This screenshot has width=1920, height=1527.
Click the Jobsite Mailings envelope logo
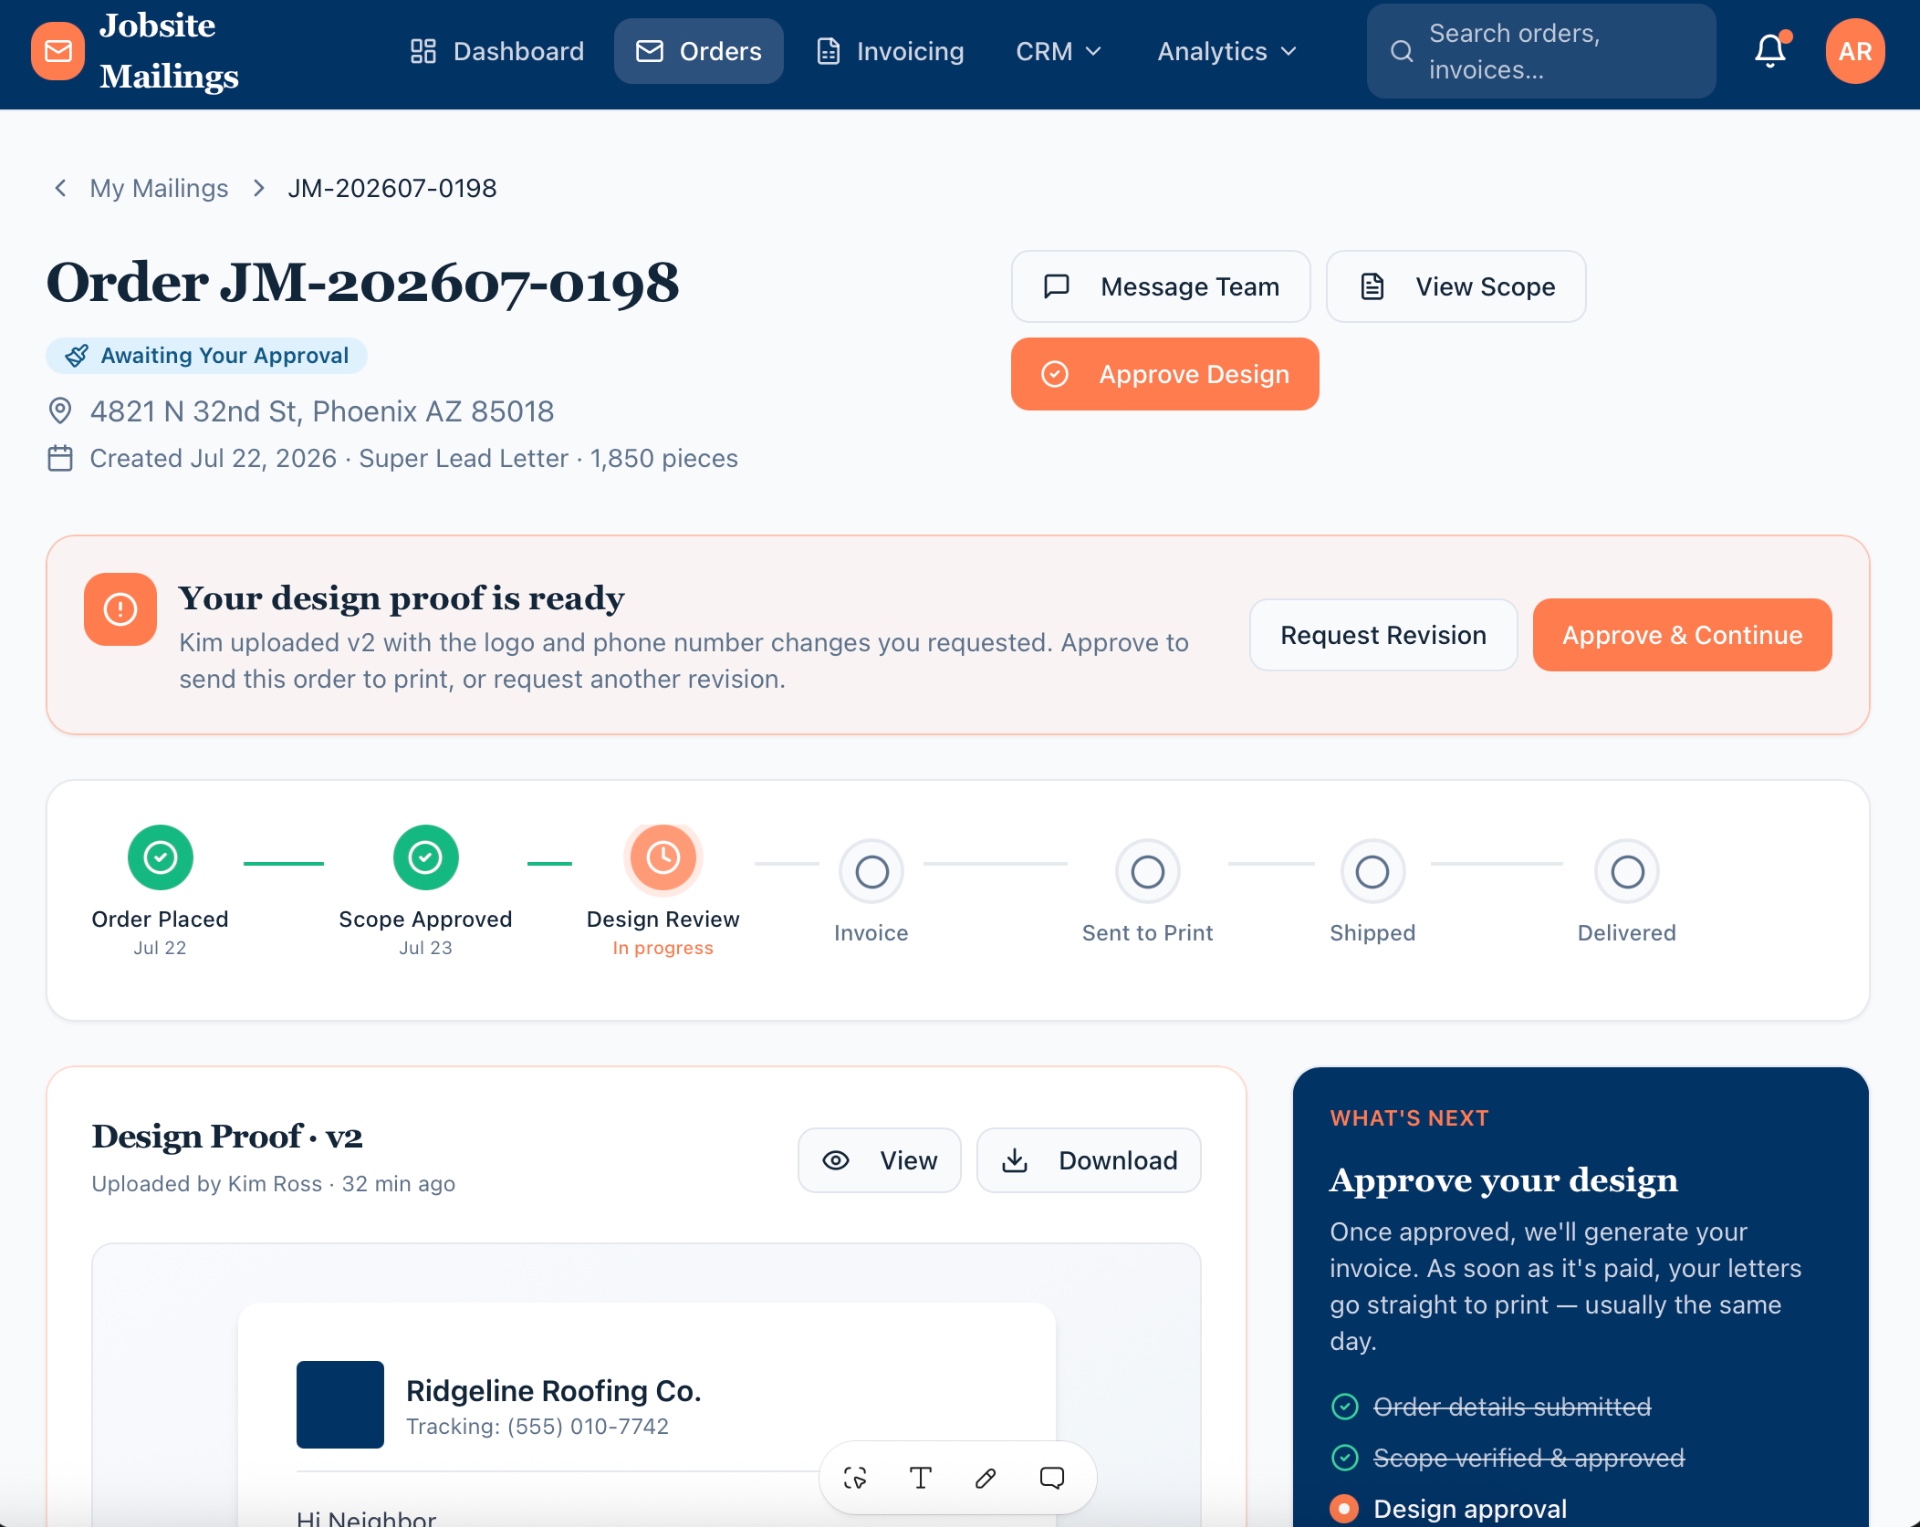pos(58,51)
